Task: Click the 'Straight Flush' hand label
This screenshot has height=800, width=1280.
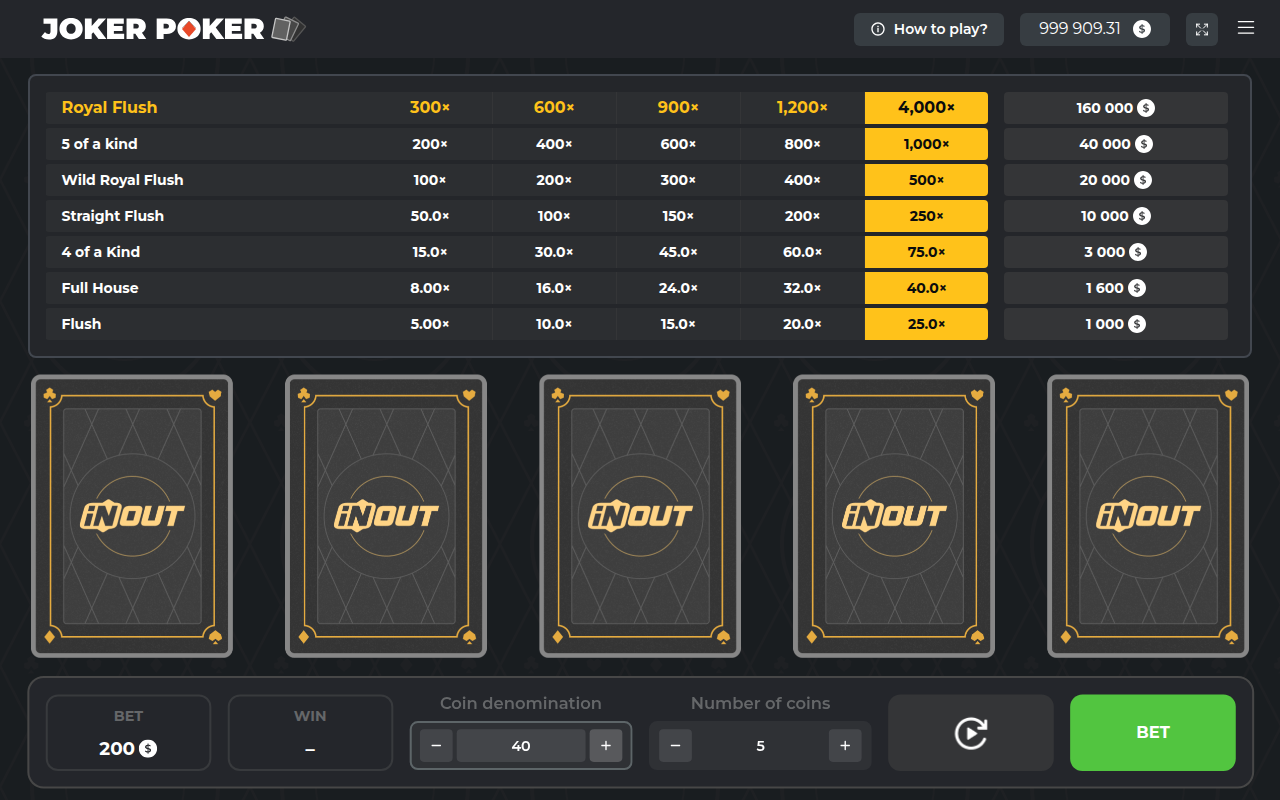Action: [x=113, y=216]
